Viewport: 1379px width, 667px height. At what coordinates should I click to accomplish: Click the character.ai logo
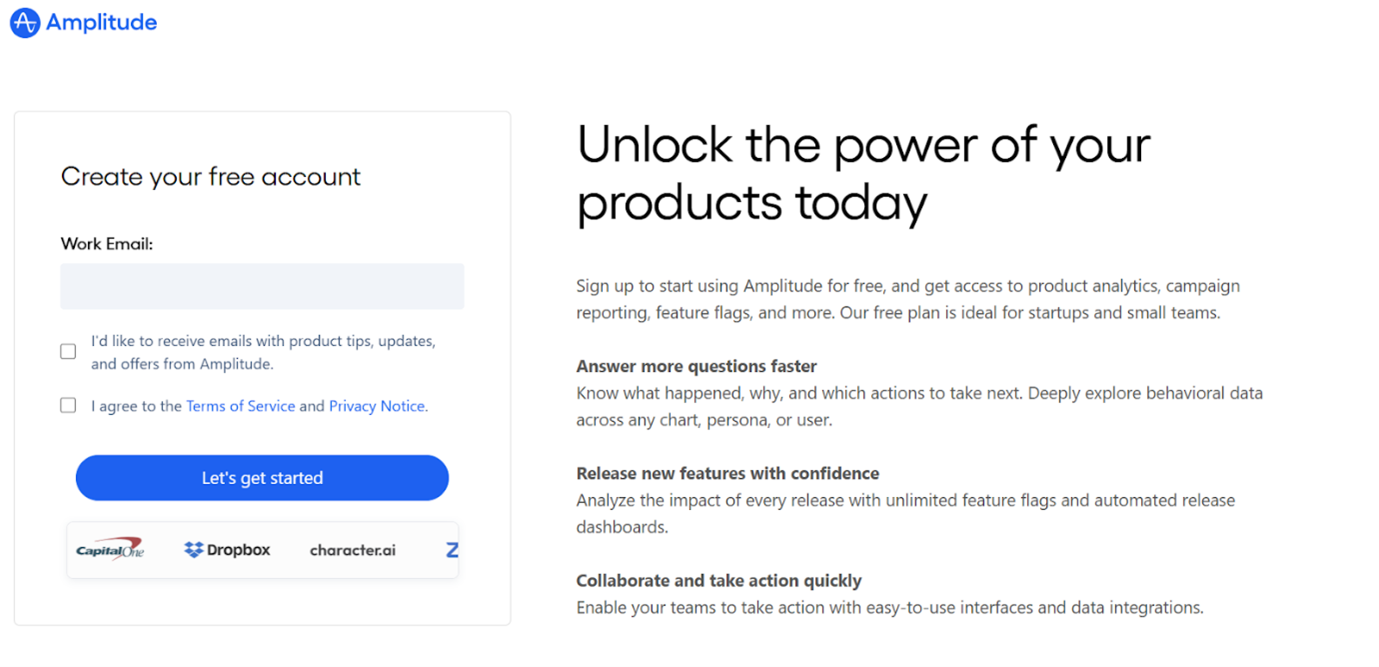353,550
